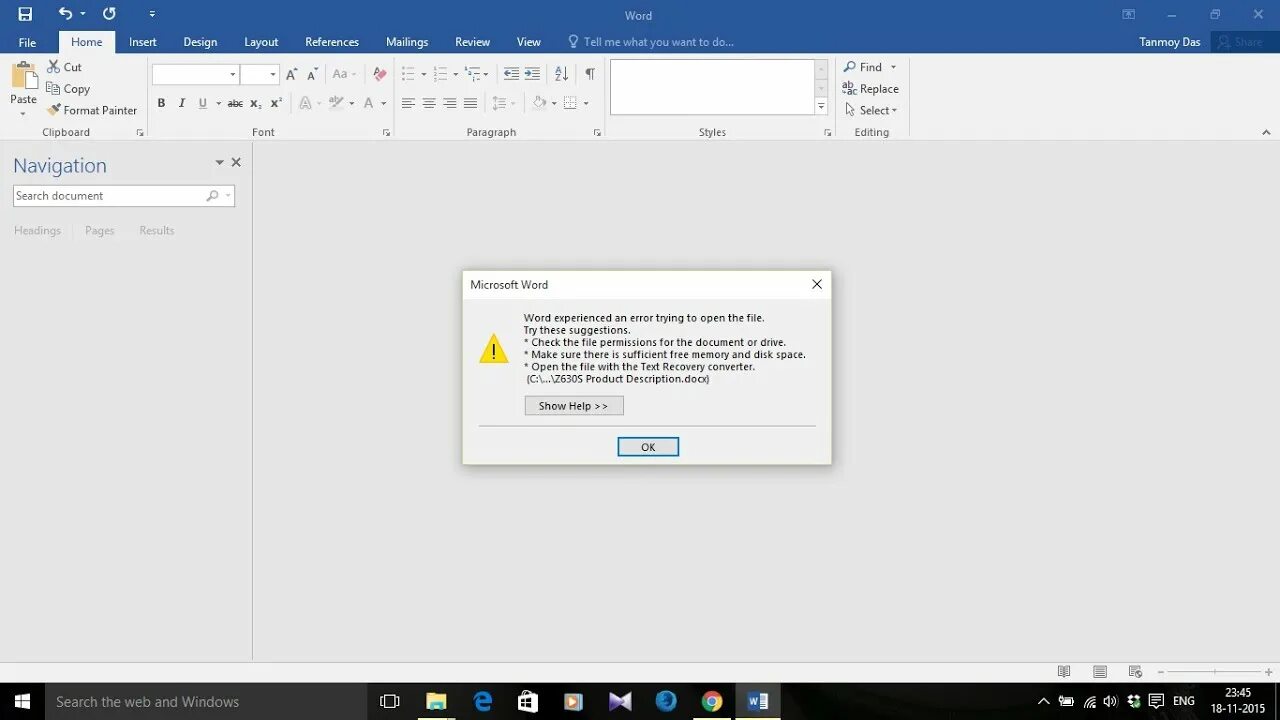The width and height of the screenshot is (1280, 720).
Task: Open the File menu tab
Action: click(x=27, y=42)
